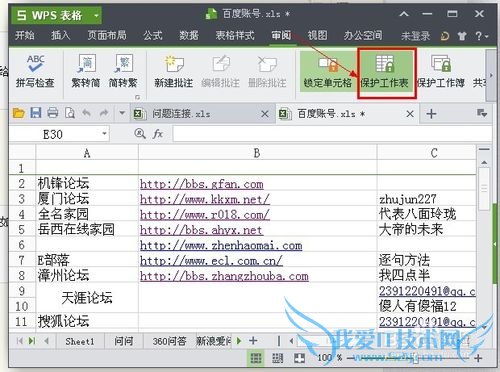Click the print icon in quick toolbar

(53, 113)
